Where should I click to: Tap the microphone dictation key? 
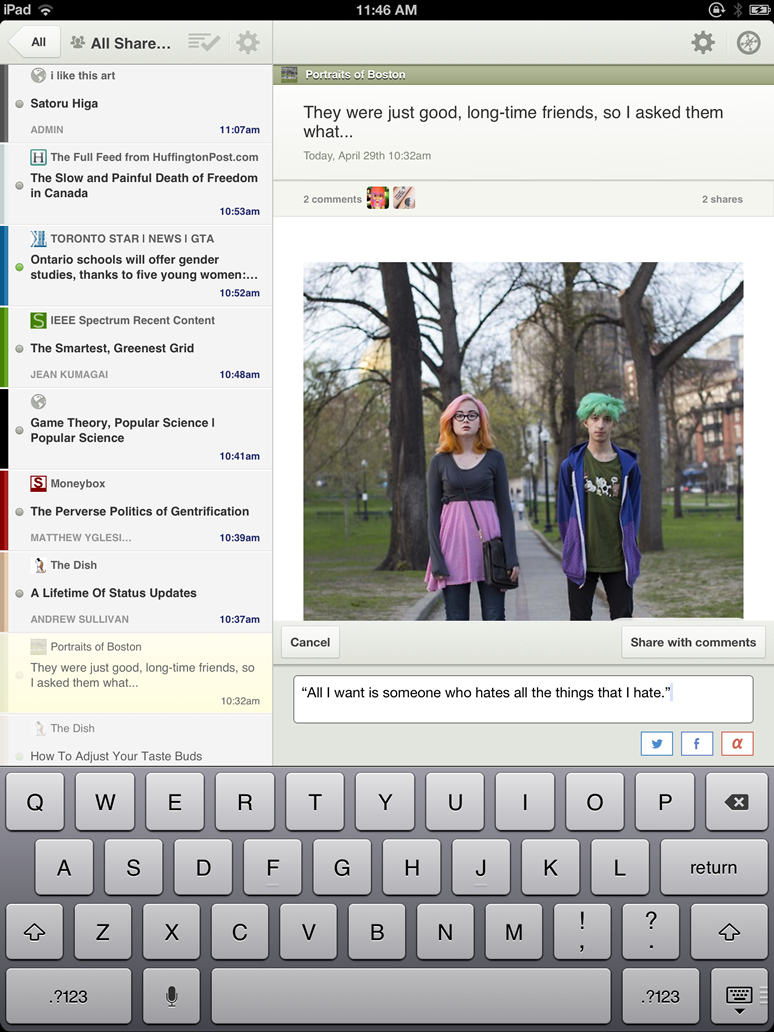point(171,996)
